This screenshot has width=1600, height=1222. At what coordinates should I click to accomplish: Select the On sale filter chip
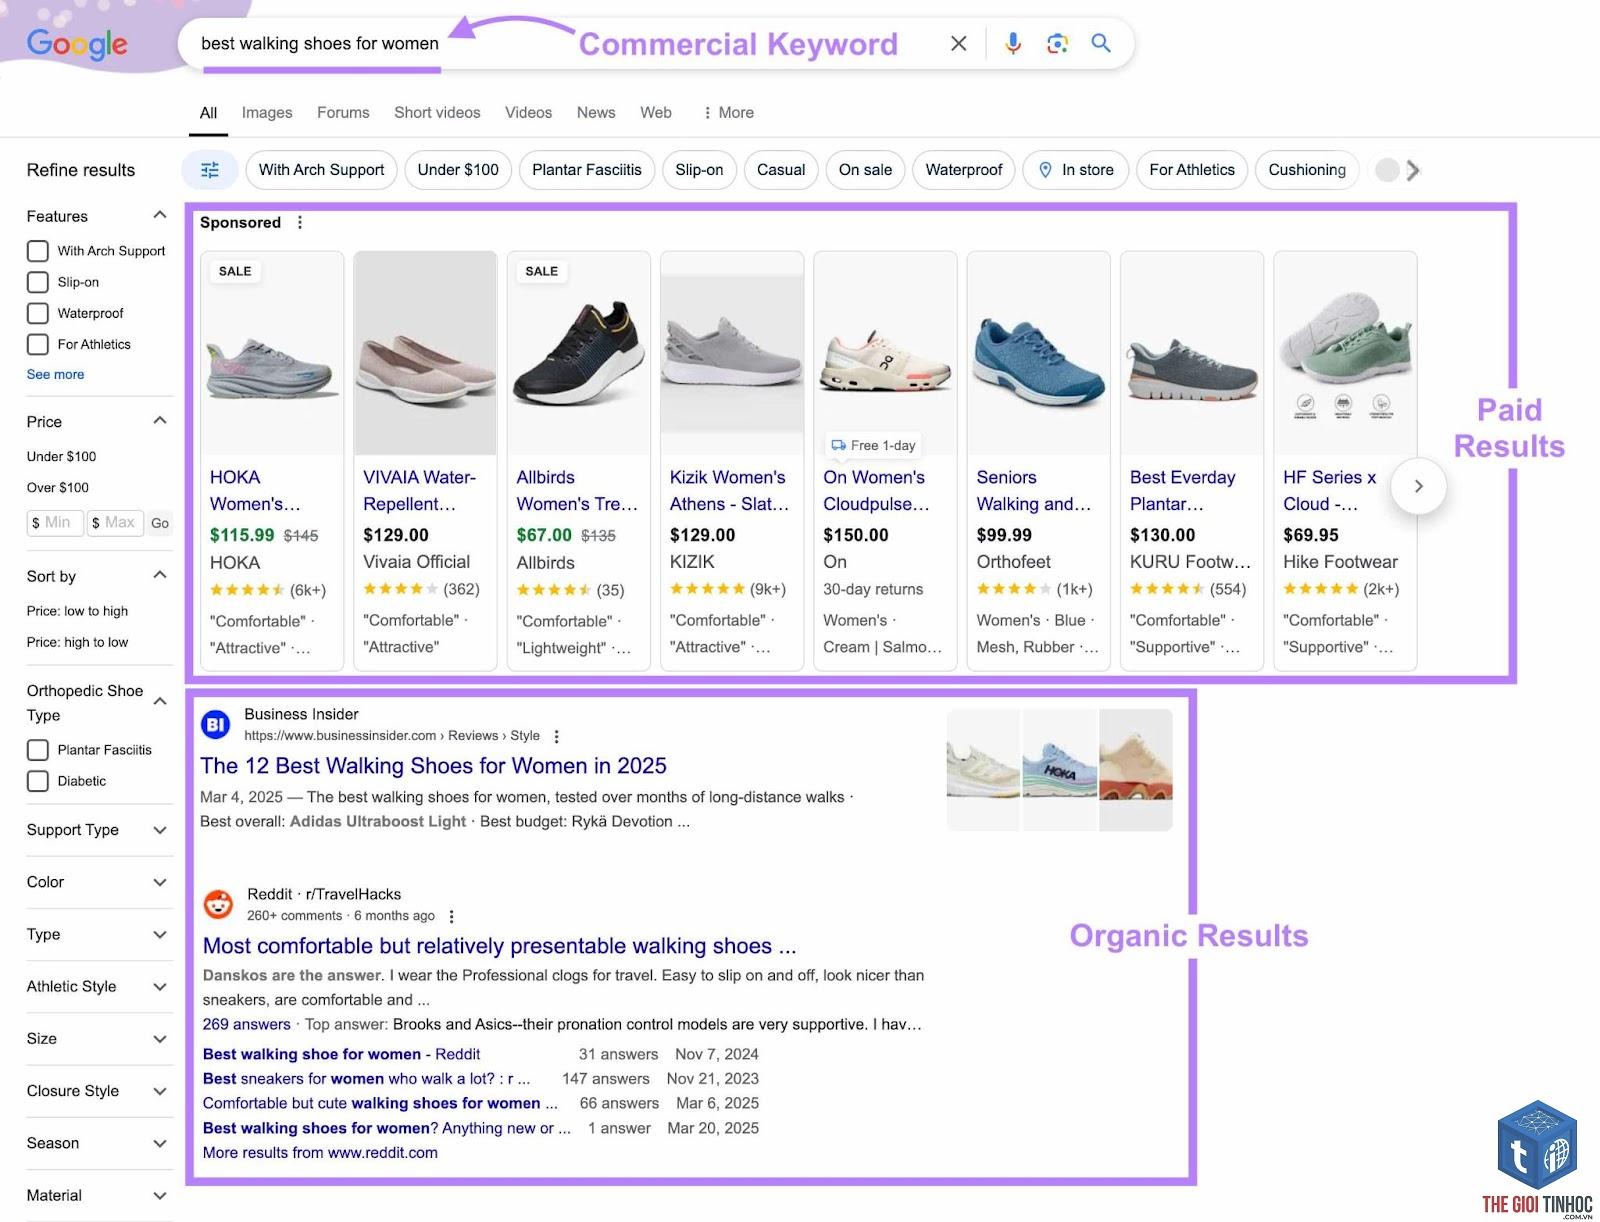(x=865, y=170)
